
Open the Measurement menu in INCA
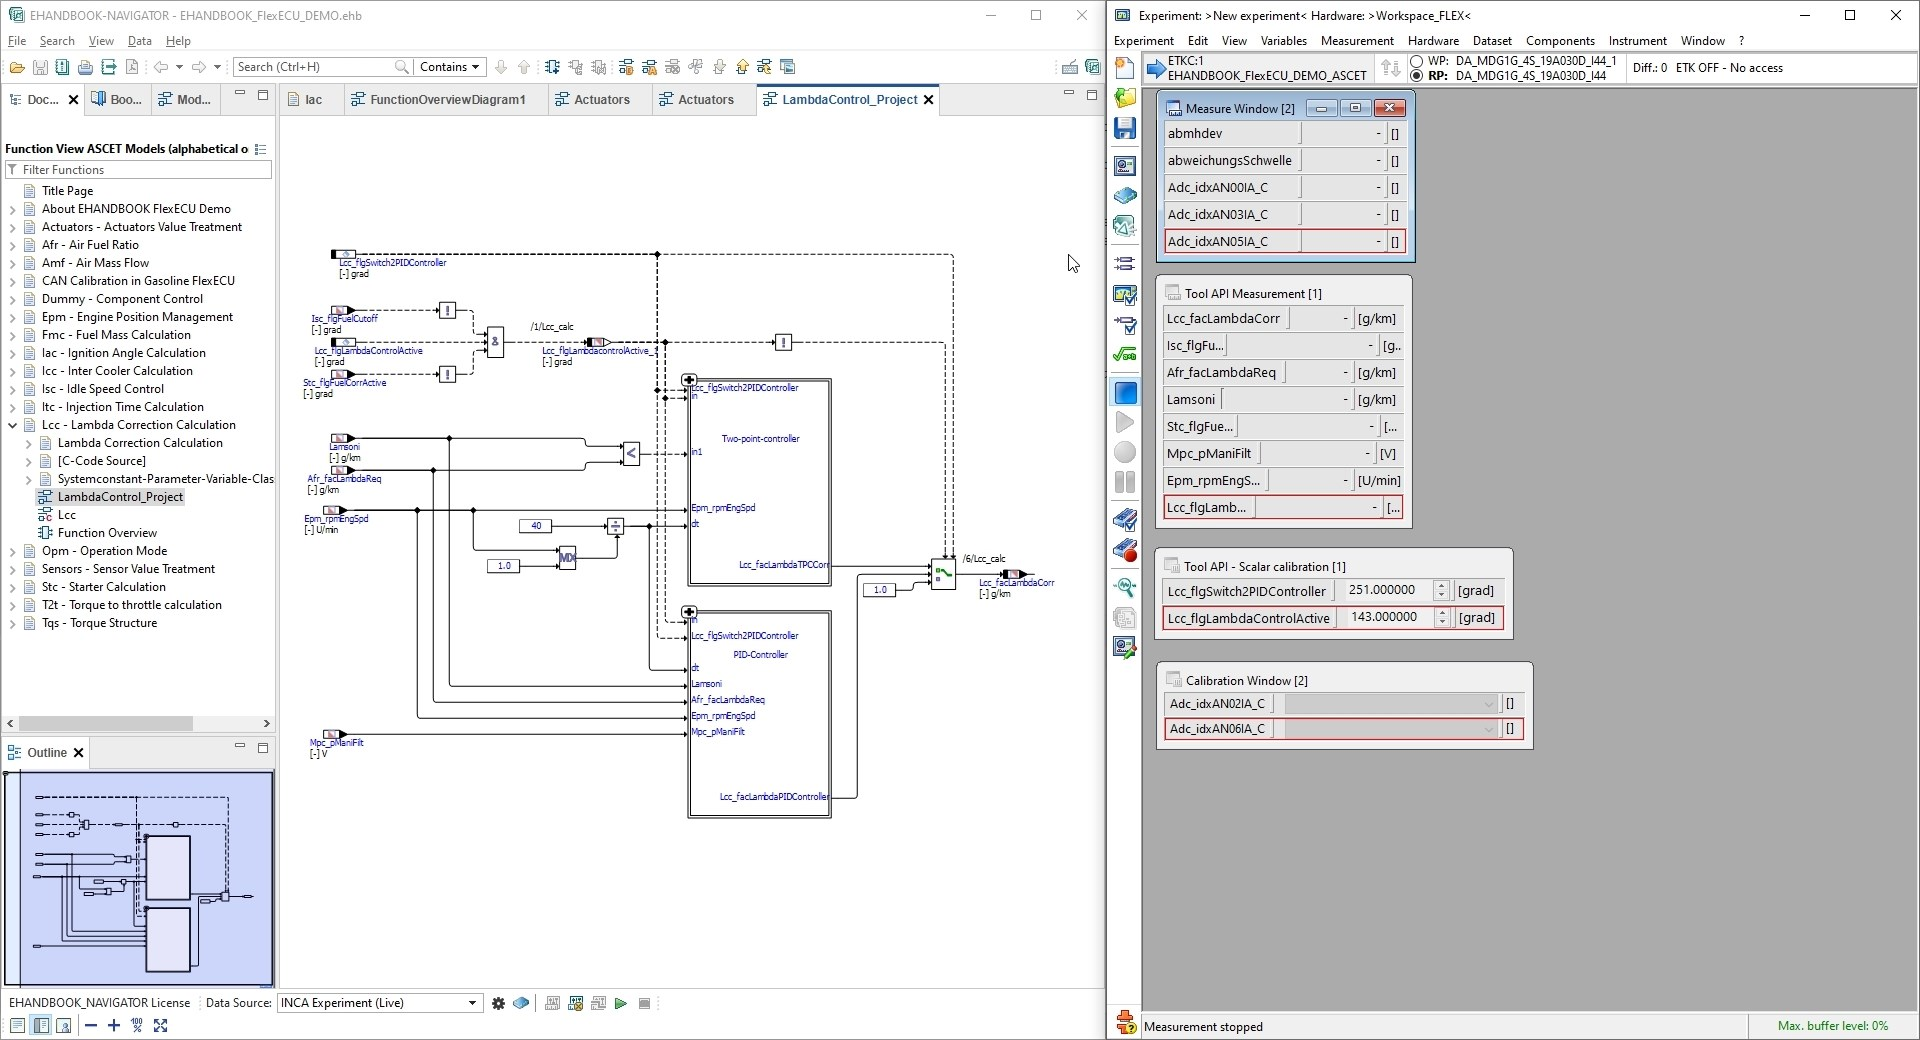tap(1356, 41)
